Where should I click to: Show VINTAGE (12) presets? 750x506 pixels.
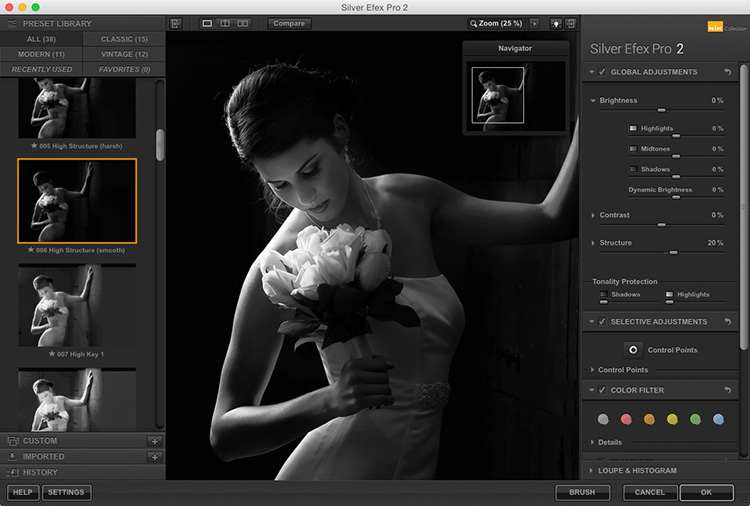(124, 54)
